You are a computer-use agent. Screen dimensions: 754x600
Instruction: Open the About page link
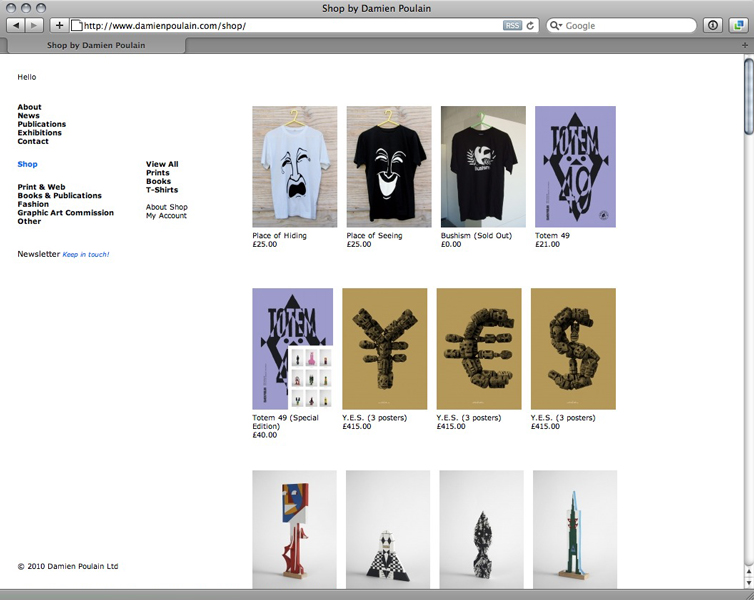pyautogui.click(x=29, y=107)
